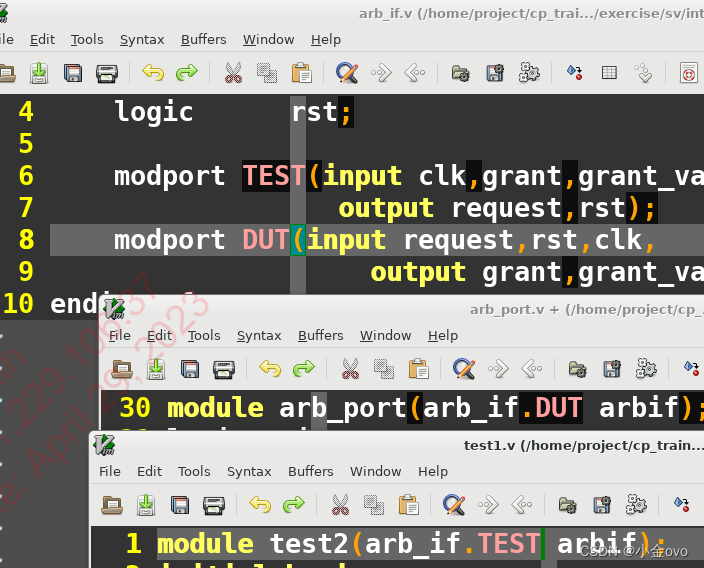Open Help menu in test1.v window
704x568 pixels.
coord(433,472)
